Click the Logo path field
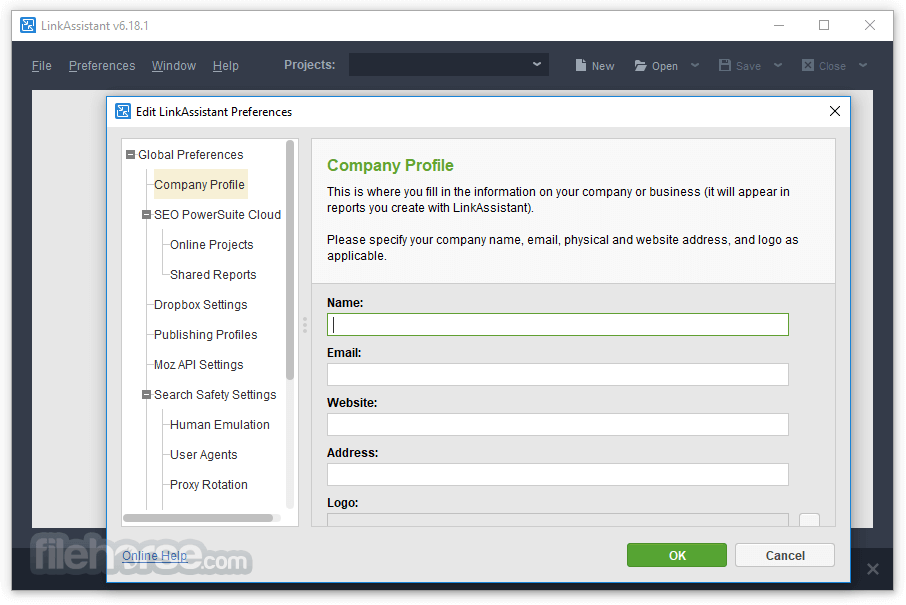This screenshot has height=605, width=906. pyautogui.click(x=558, y=519)
